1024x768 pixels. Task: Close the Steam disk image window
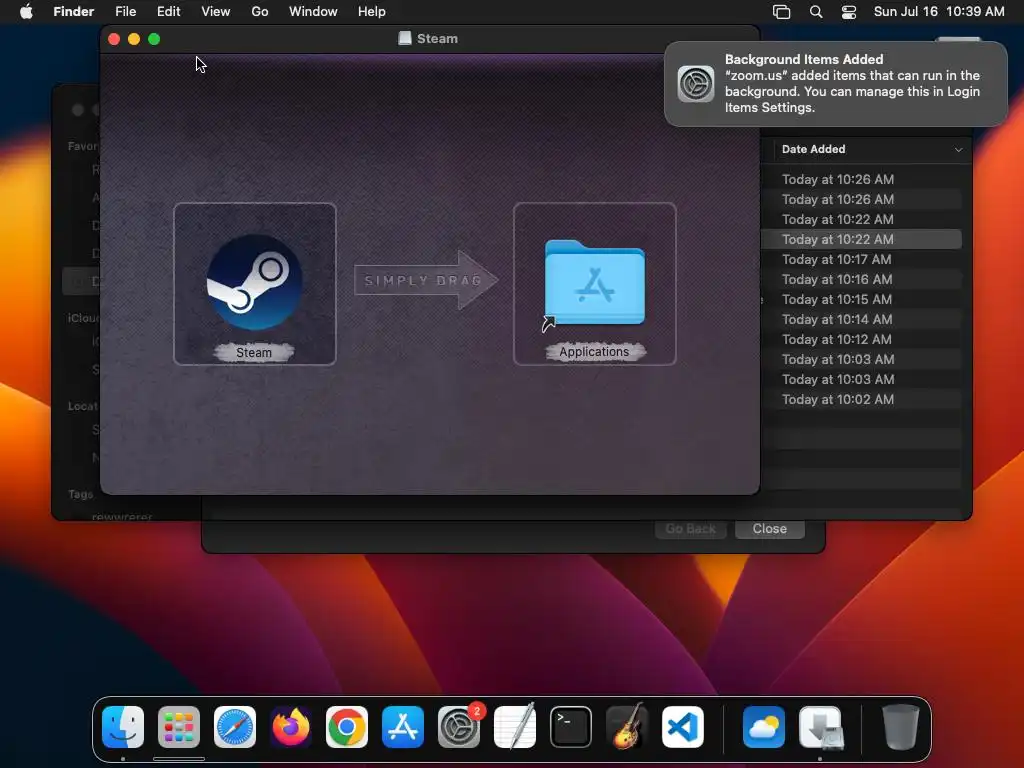[x=114, y=39]
